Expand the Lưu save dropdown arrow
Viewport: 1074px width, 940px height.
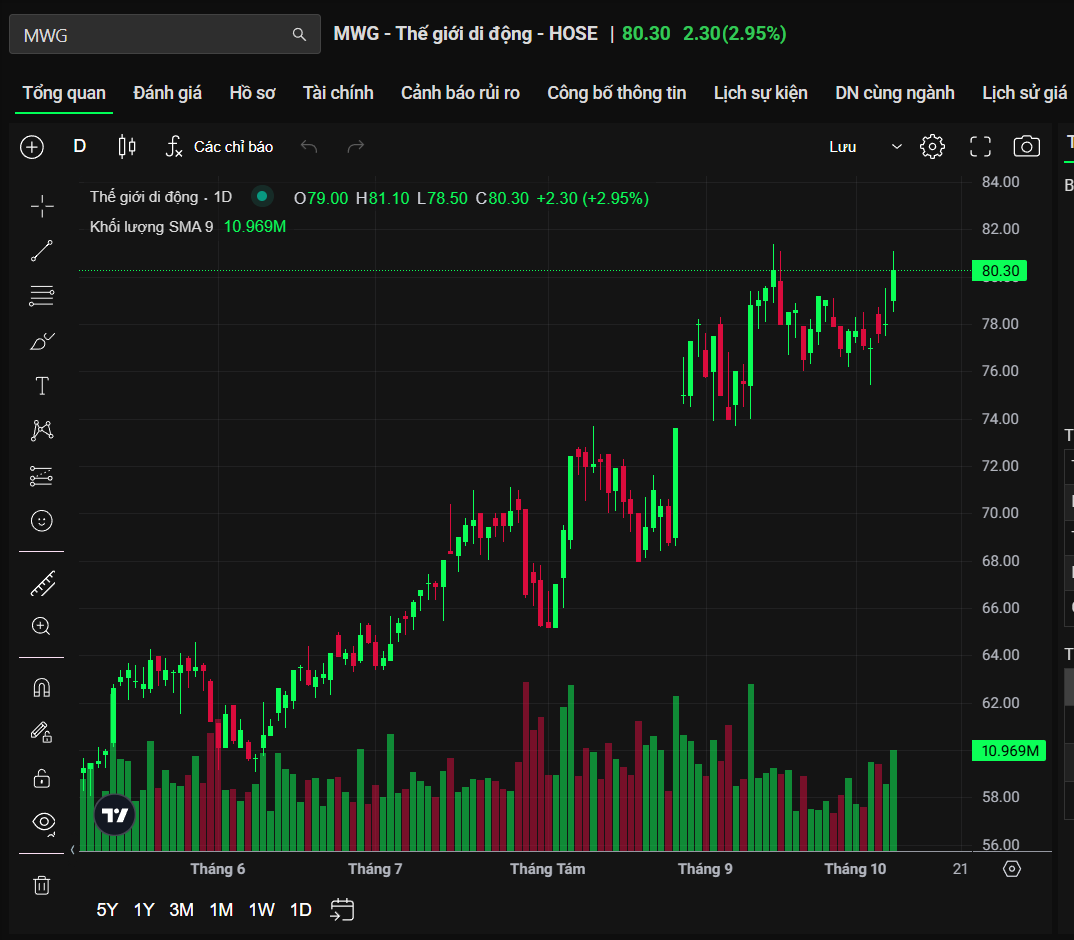point(896,147)
